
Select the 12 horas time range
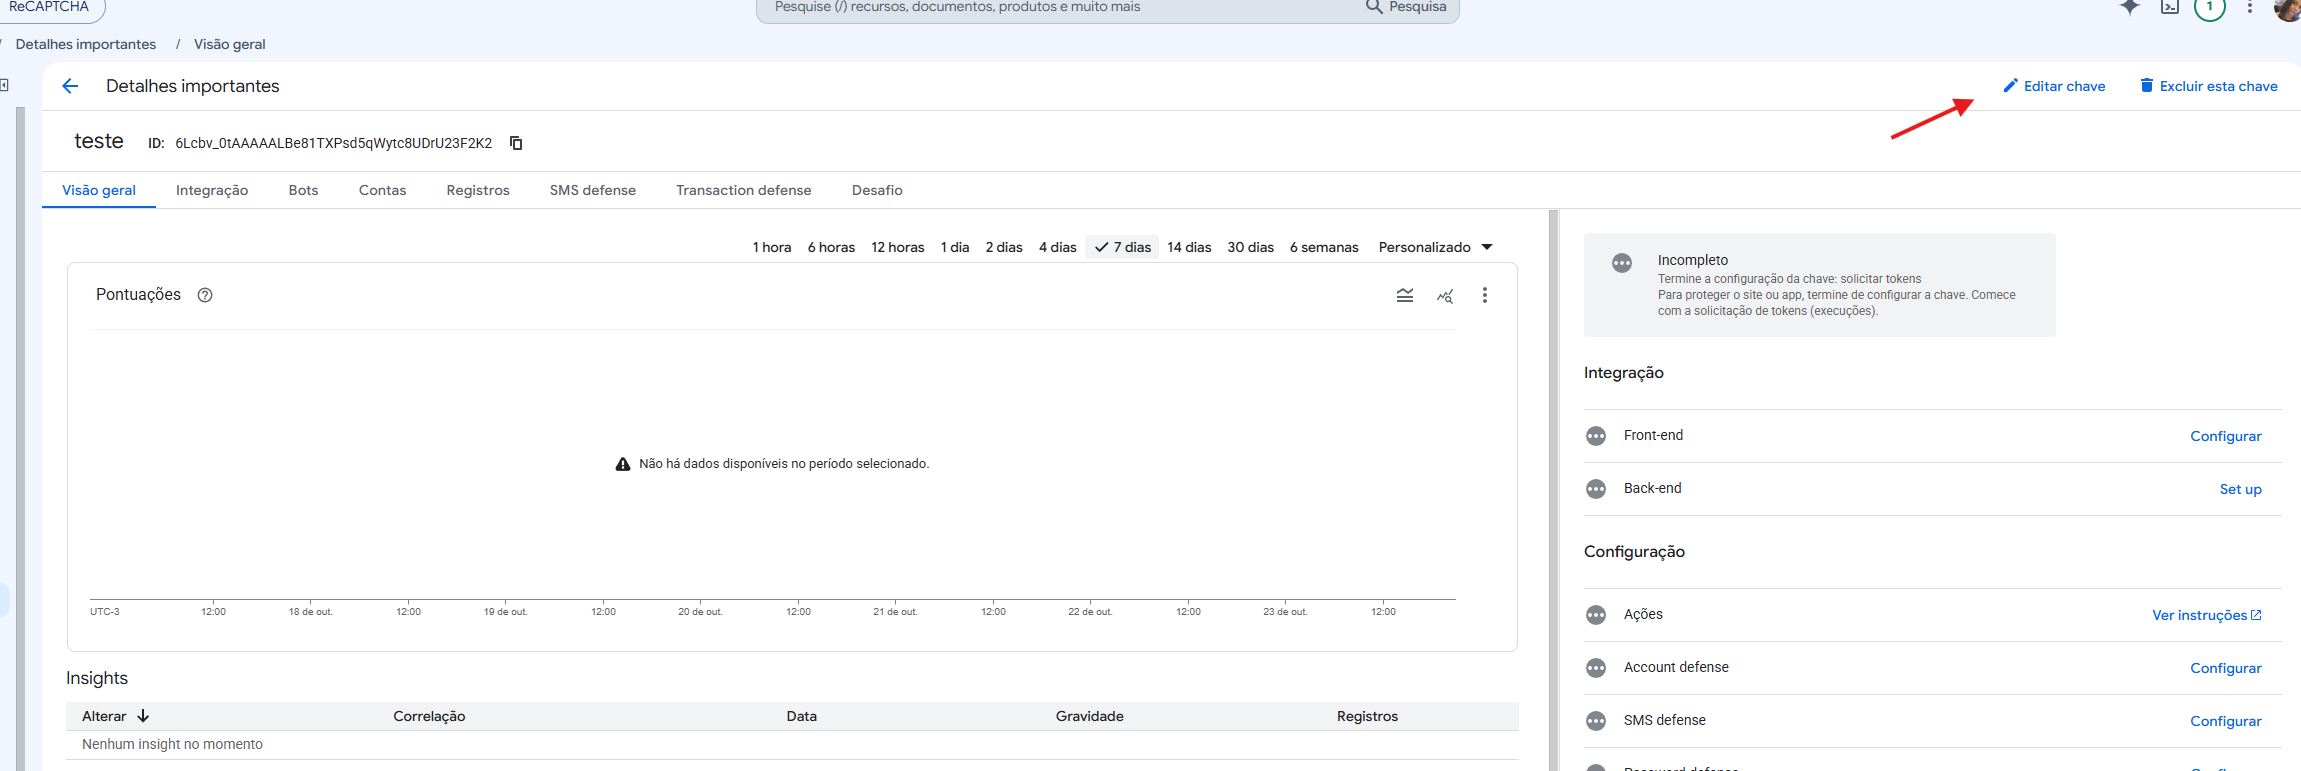click(x=898, y=247)
